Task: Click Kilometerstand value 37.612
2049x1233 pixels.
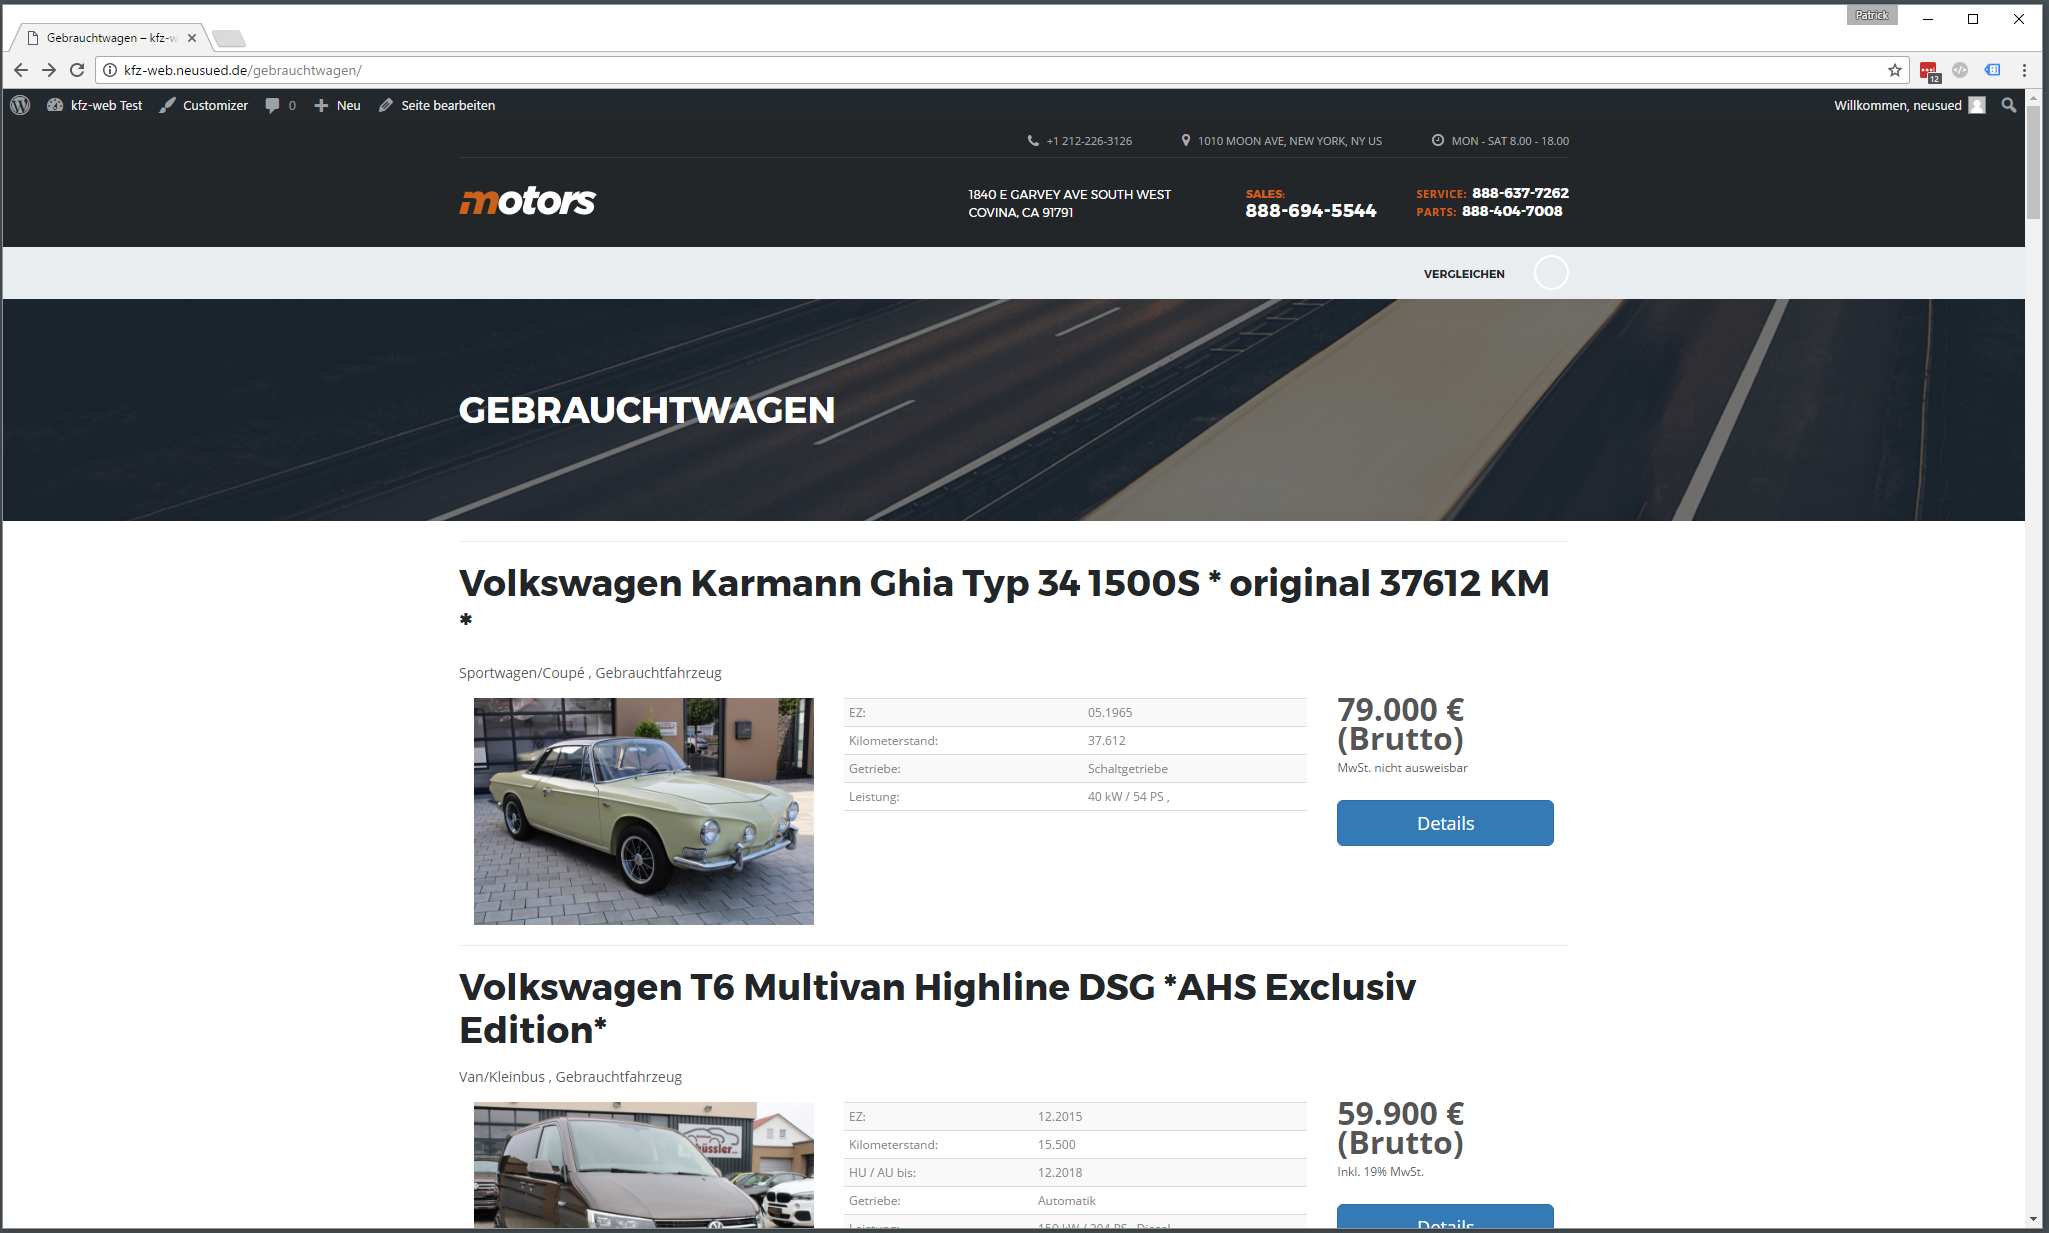Action: click(x=1106, y=741)
